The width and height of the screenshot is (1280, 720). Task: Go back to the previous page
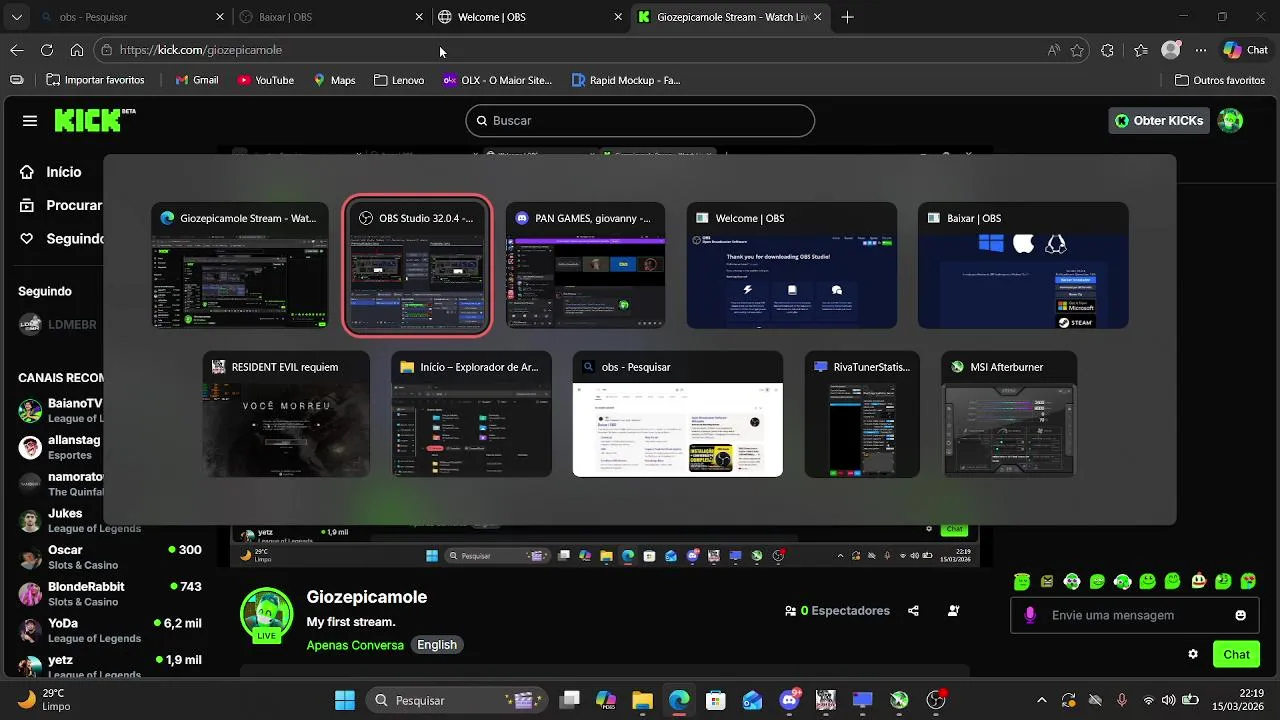pyautogui.click(x=17, y=50)
